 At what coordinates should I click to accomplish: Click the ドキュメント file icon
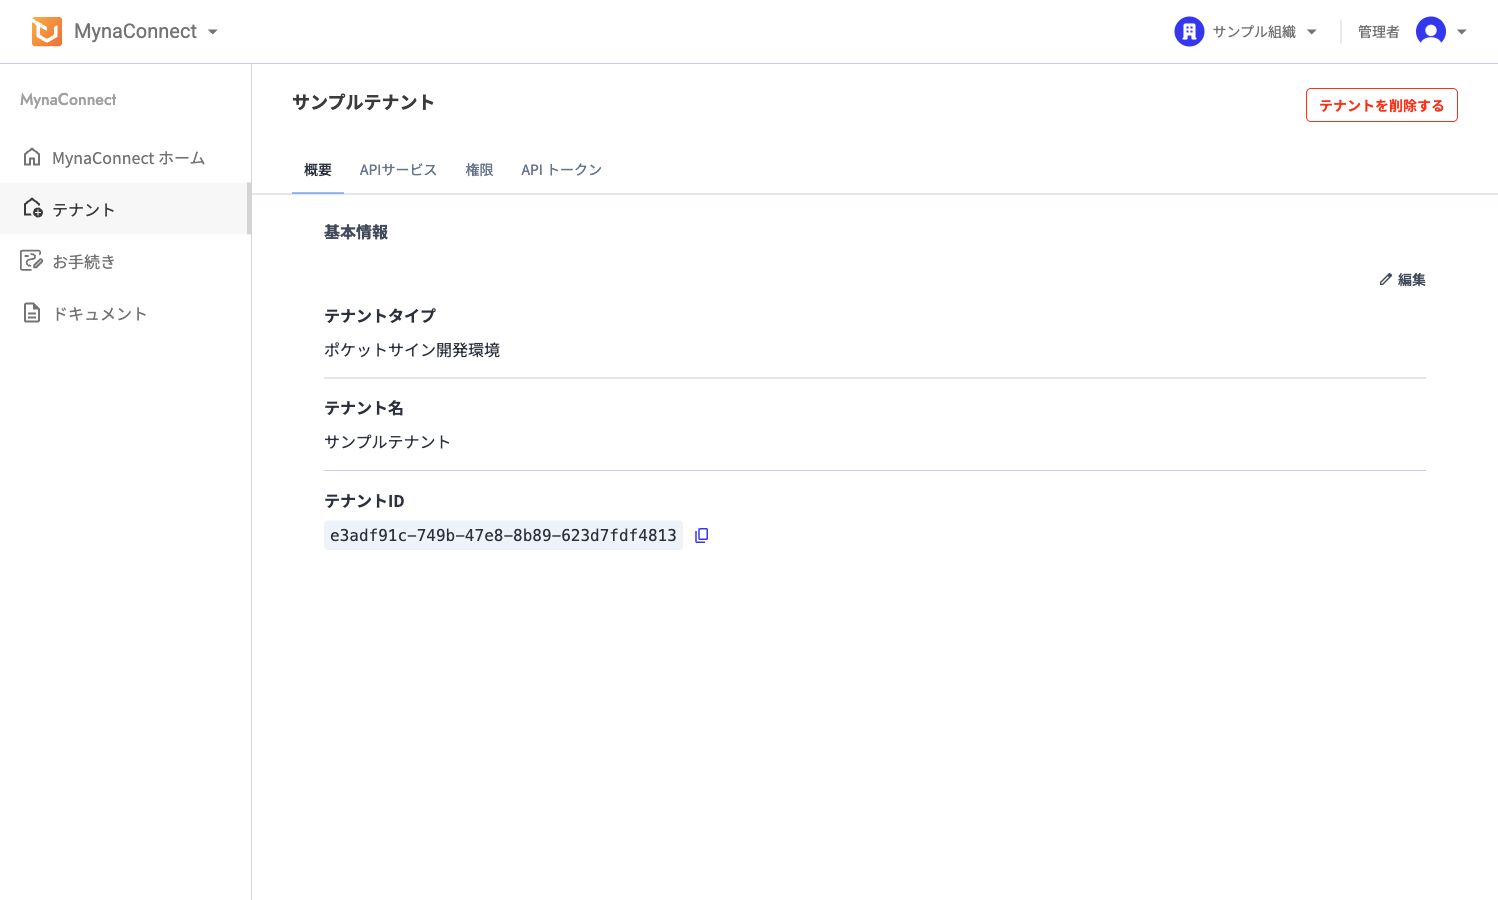pos(32,313)
